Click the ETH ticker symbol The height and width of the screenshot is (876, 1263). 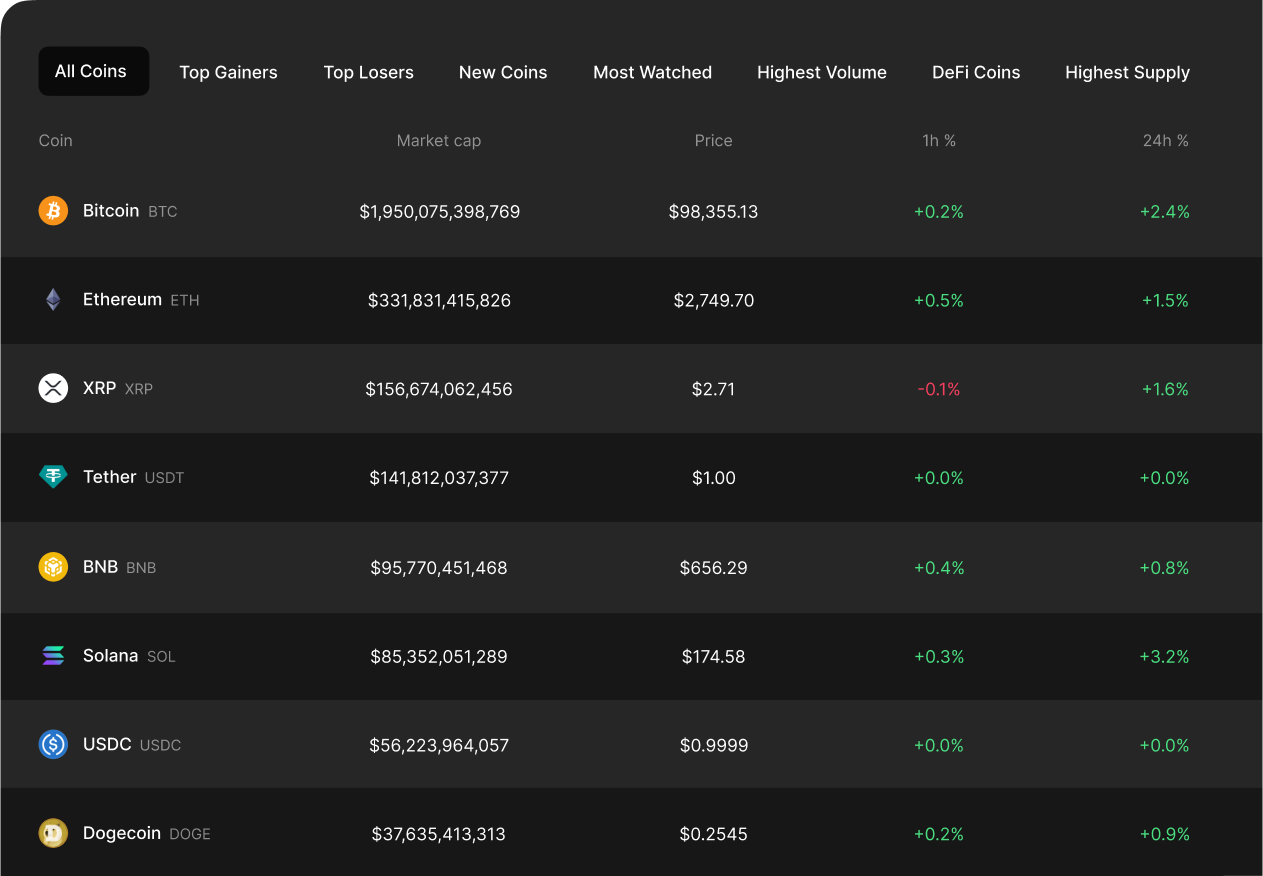(185, 301)
